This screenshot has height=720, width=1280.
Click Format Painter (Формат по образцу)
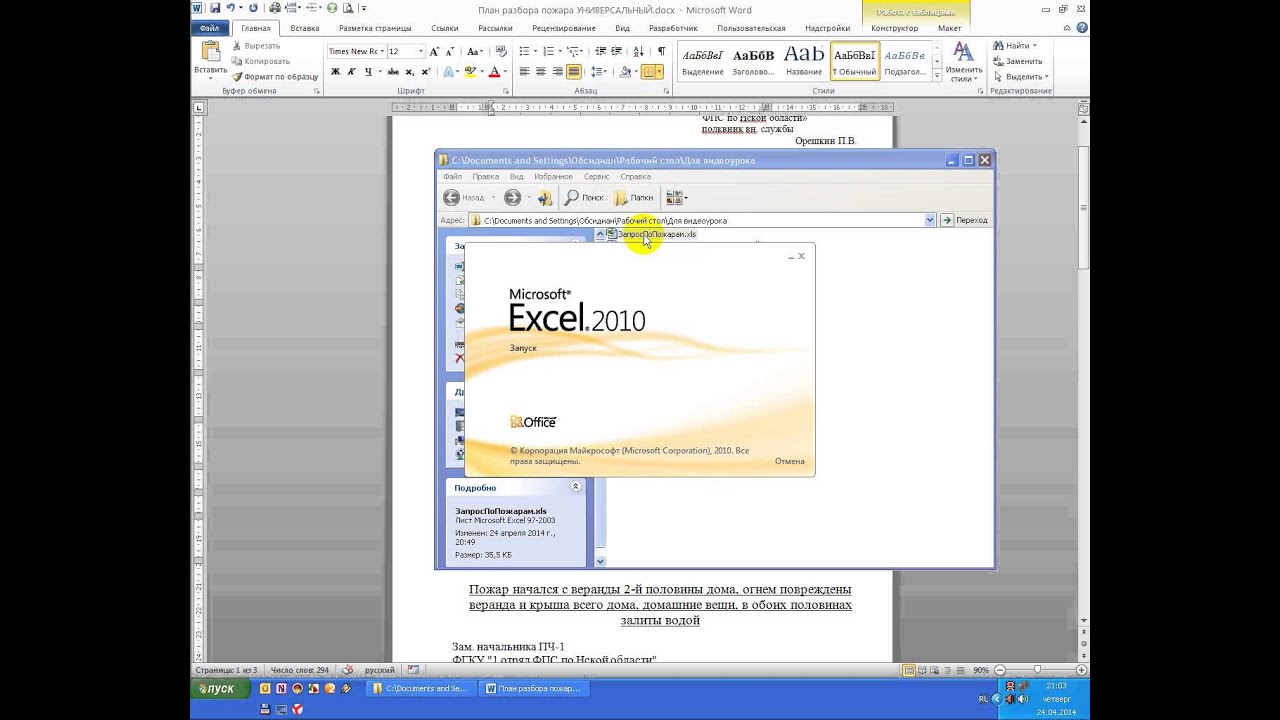point(275,76)
